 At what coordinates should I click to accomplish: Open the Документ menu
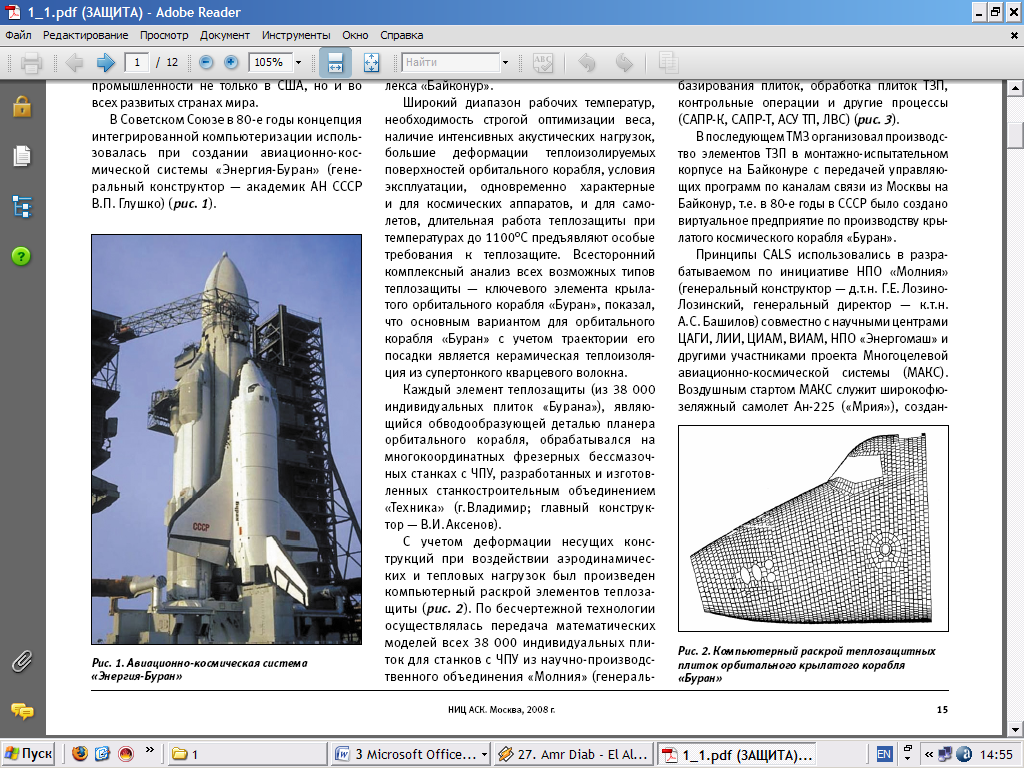(225, 35)
